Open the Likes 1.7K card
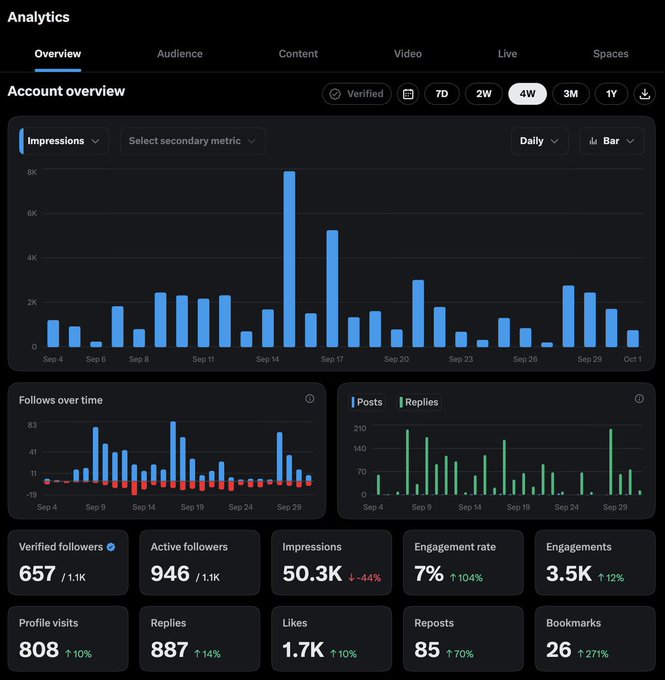Viewport: 665px width, 680px height. pos(331,639)
